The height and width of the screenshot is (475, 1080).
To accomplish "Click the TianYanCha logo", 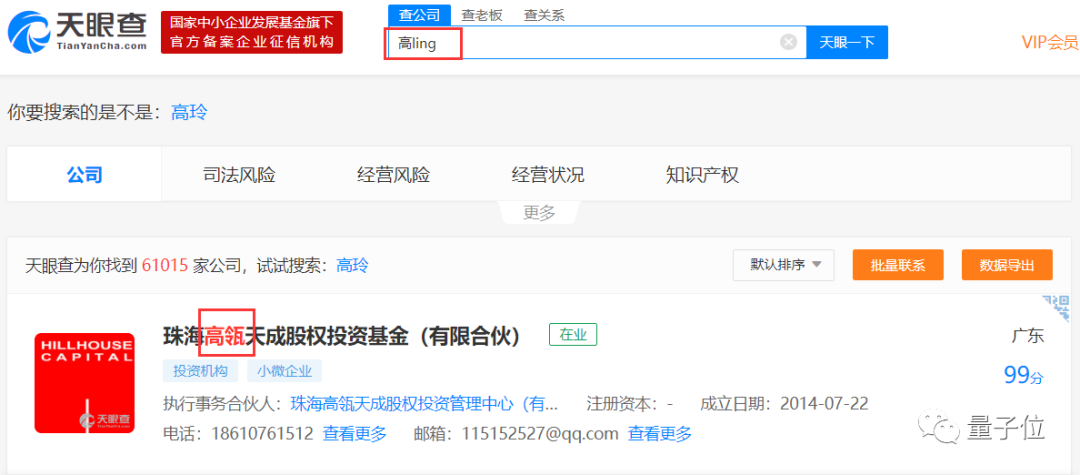I will pyautogui.click(x=77, y=32).
